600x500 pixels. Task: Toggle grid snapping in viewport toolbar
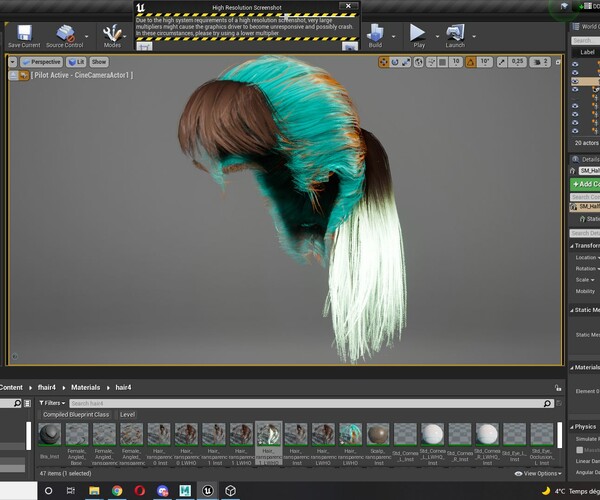point(443,62)
